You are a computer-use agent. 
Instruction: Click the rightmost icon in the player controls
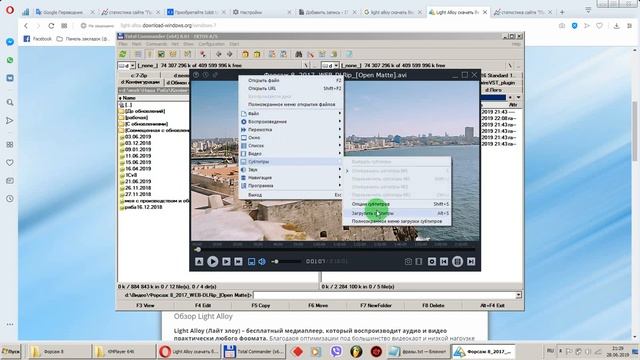(x=471, y=262)
